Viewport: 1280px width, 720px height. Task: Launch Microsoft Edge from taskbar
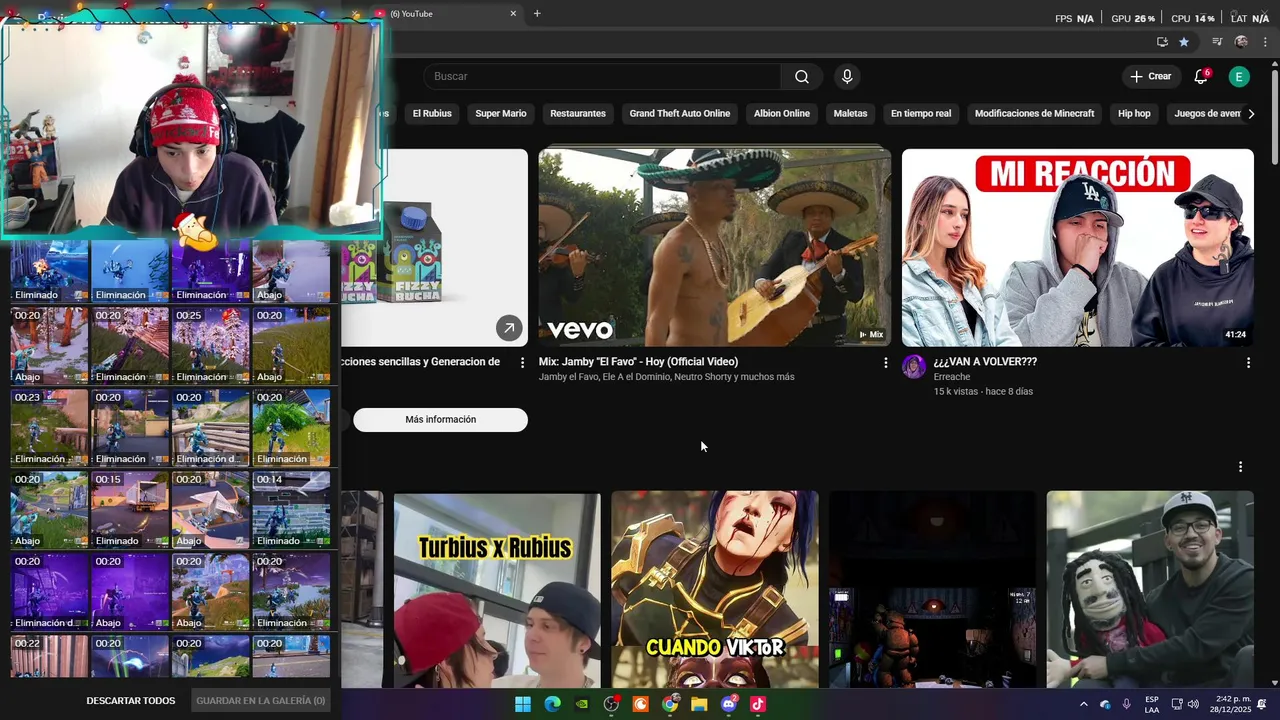click(552, 704)
